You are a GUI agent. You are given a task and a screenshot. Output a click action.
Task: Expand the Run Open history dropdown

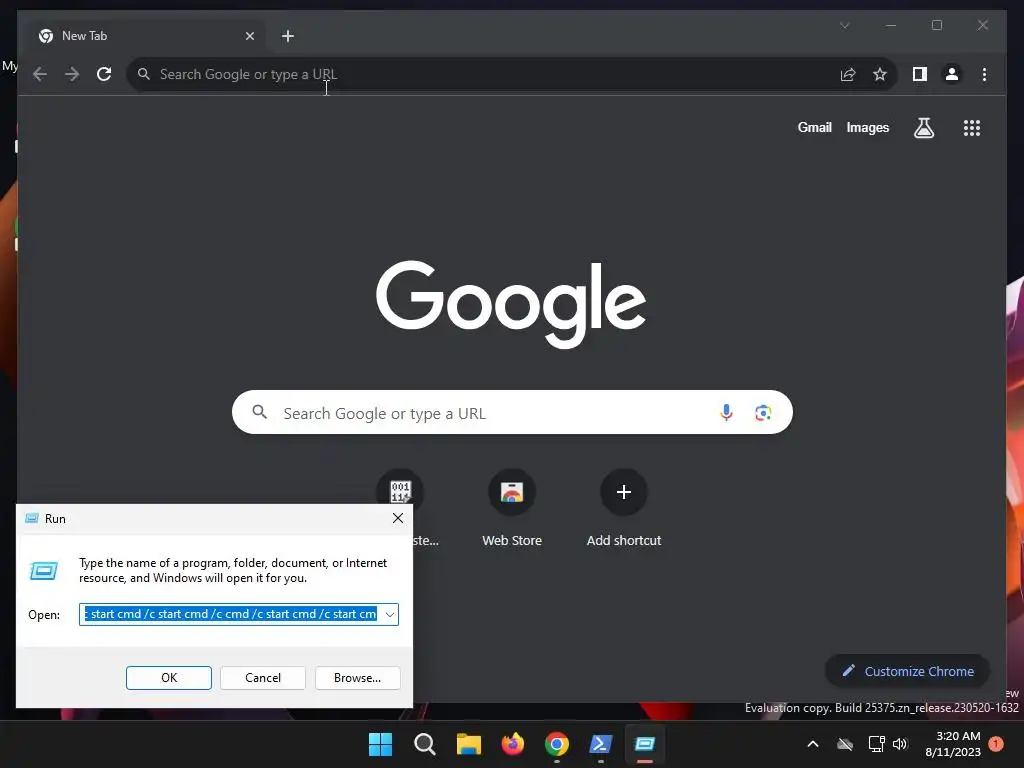389,614
